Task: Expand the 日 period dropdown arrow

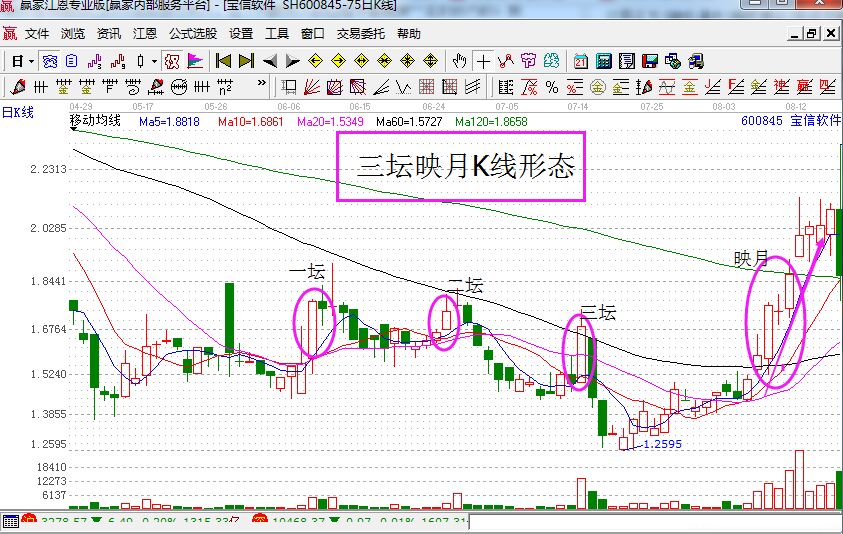Action: tap(31, 61)
